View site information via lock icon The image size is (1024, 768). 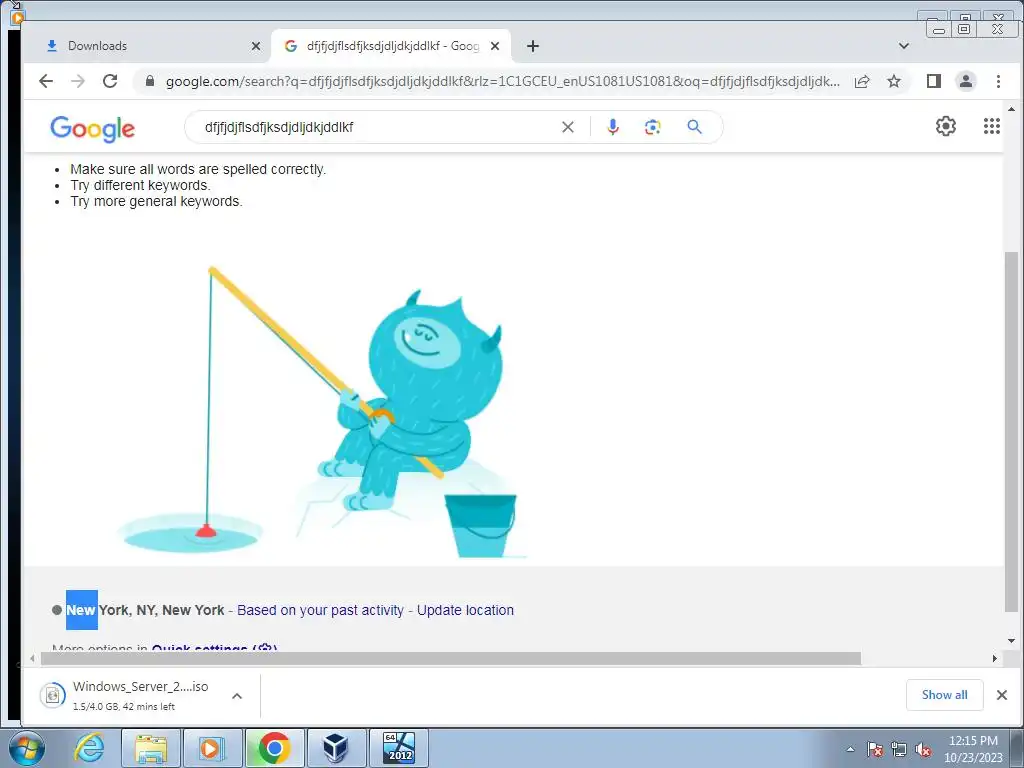tap(150, 81)
